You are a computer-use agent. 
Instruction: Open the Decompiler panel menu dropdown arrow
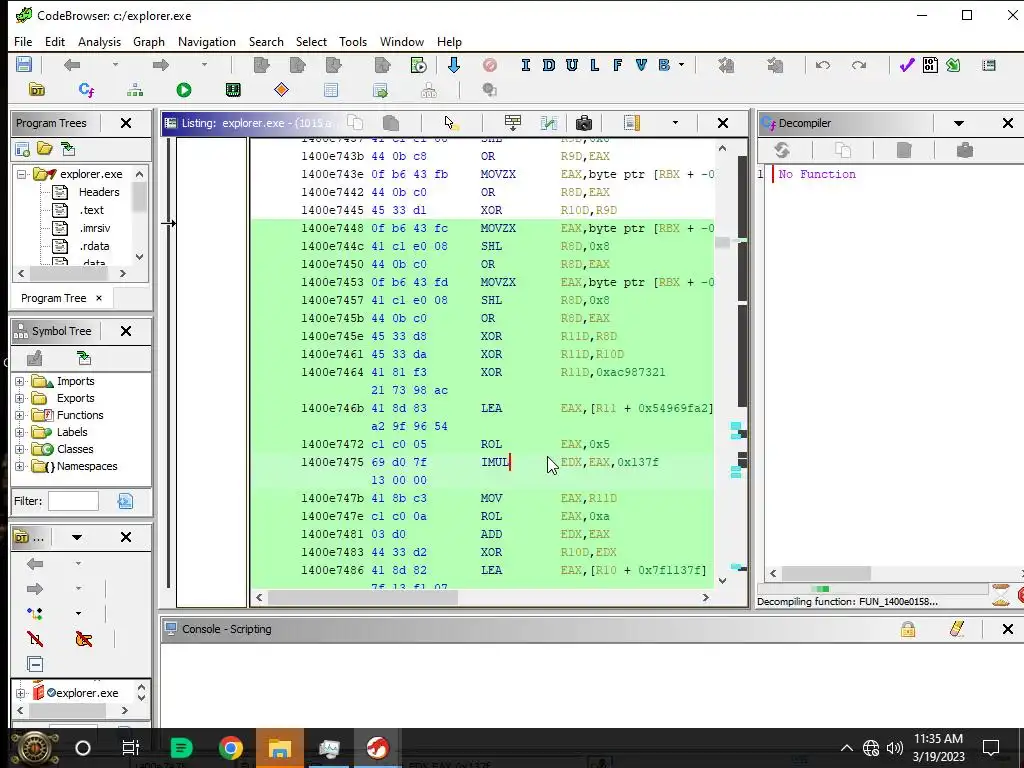(959, 123)
